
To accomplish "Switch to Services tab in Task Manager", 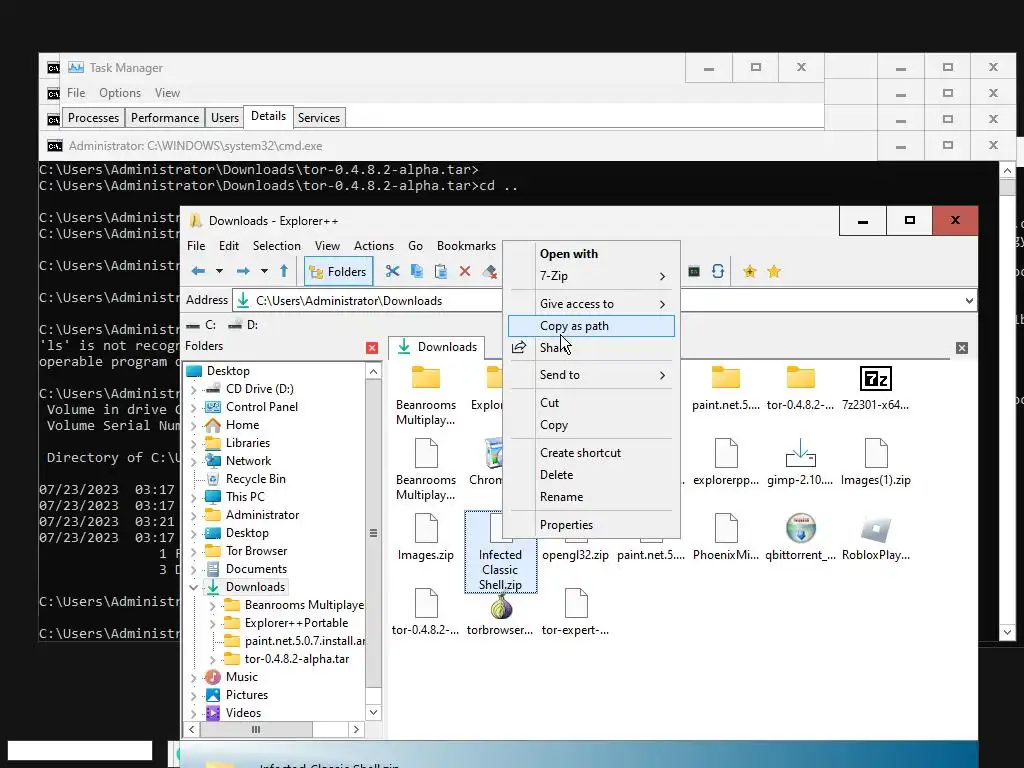I will pos(319,118).
